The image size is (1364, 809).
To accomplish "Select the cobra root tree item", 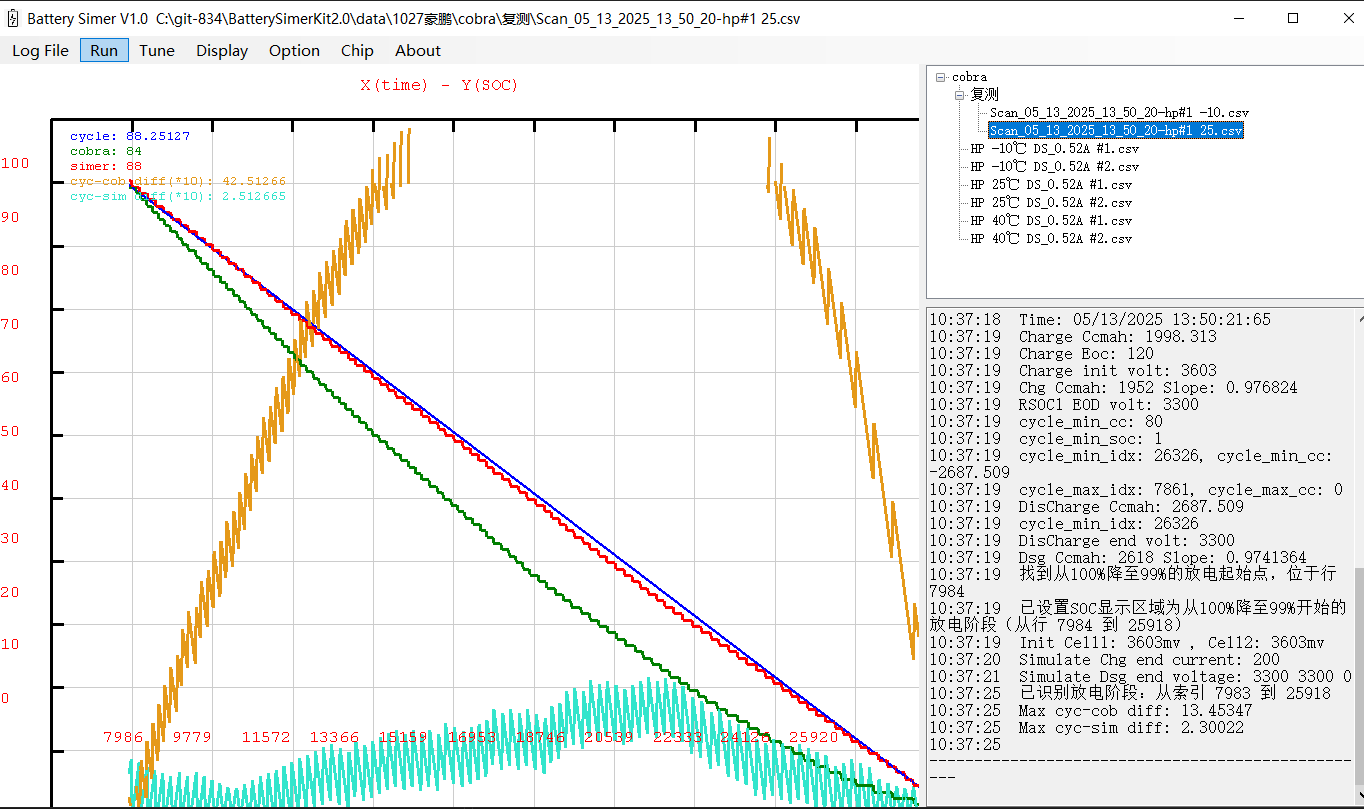I will (x=969, y=77).
